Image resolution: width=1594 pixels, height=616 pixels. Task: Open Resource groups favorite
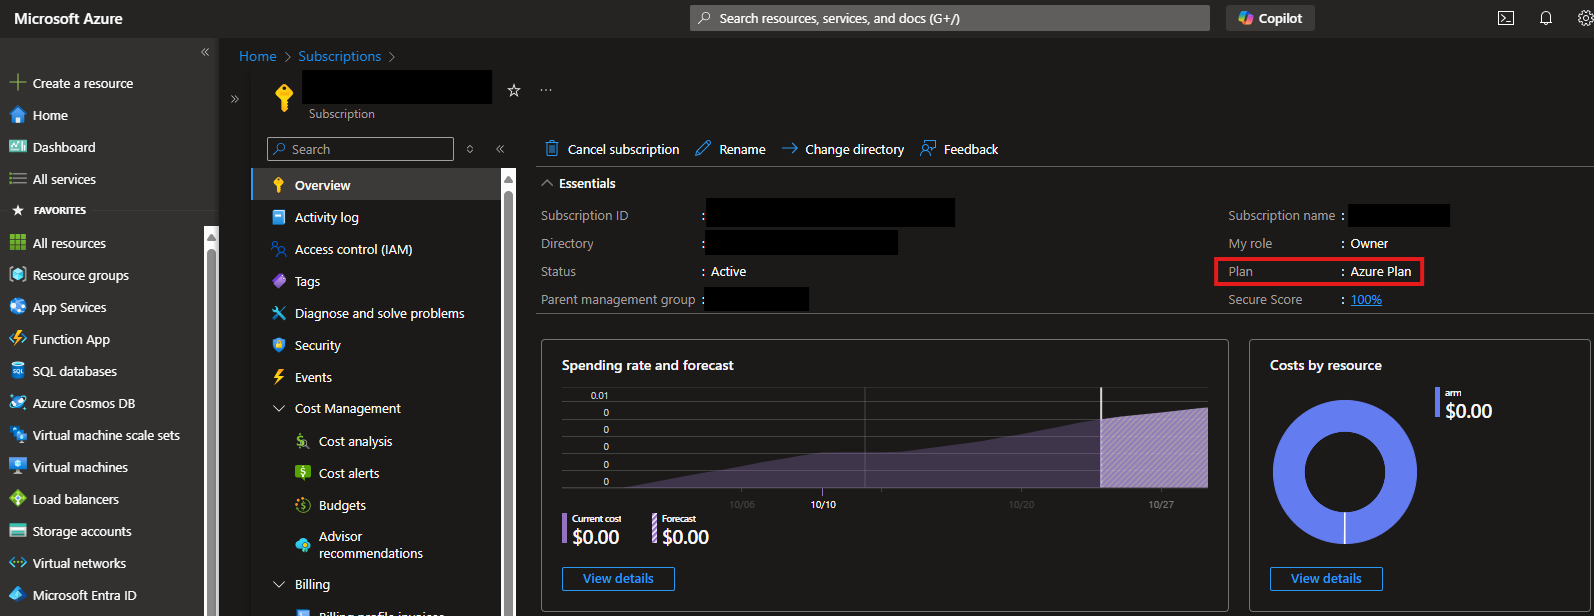(x=80, y=275)
